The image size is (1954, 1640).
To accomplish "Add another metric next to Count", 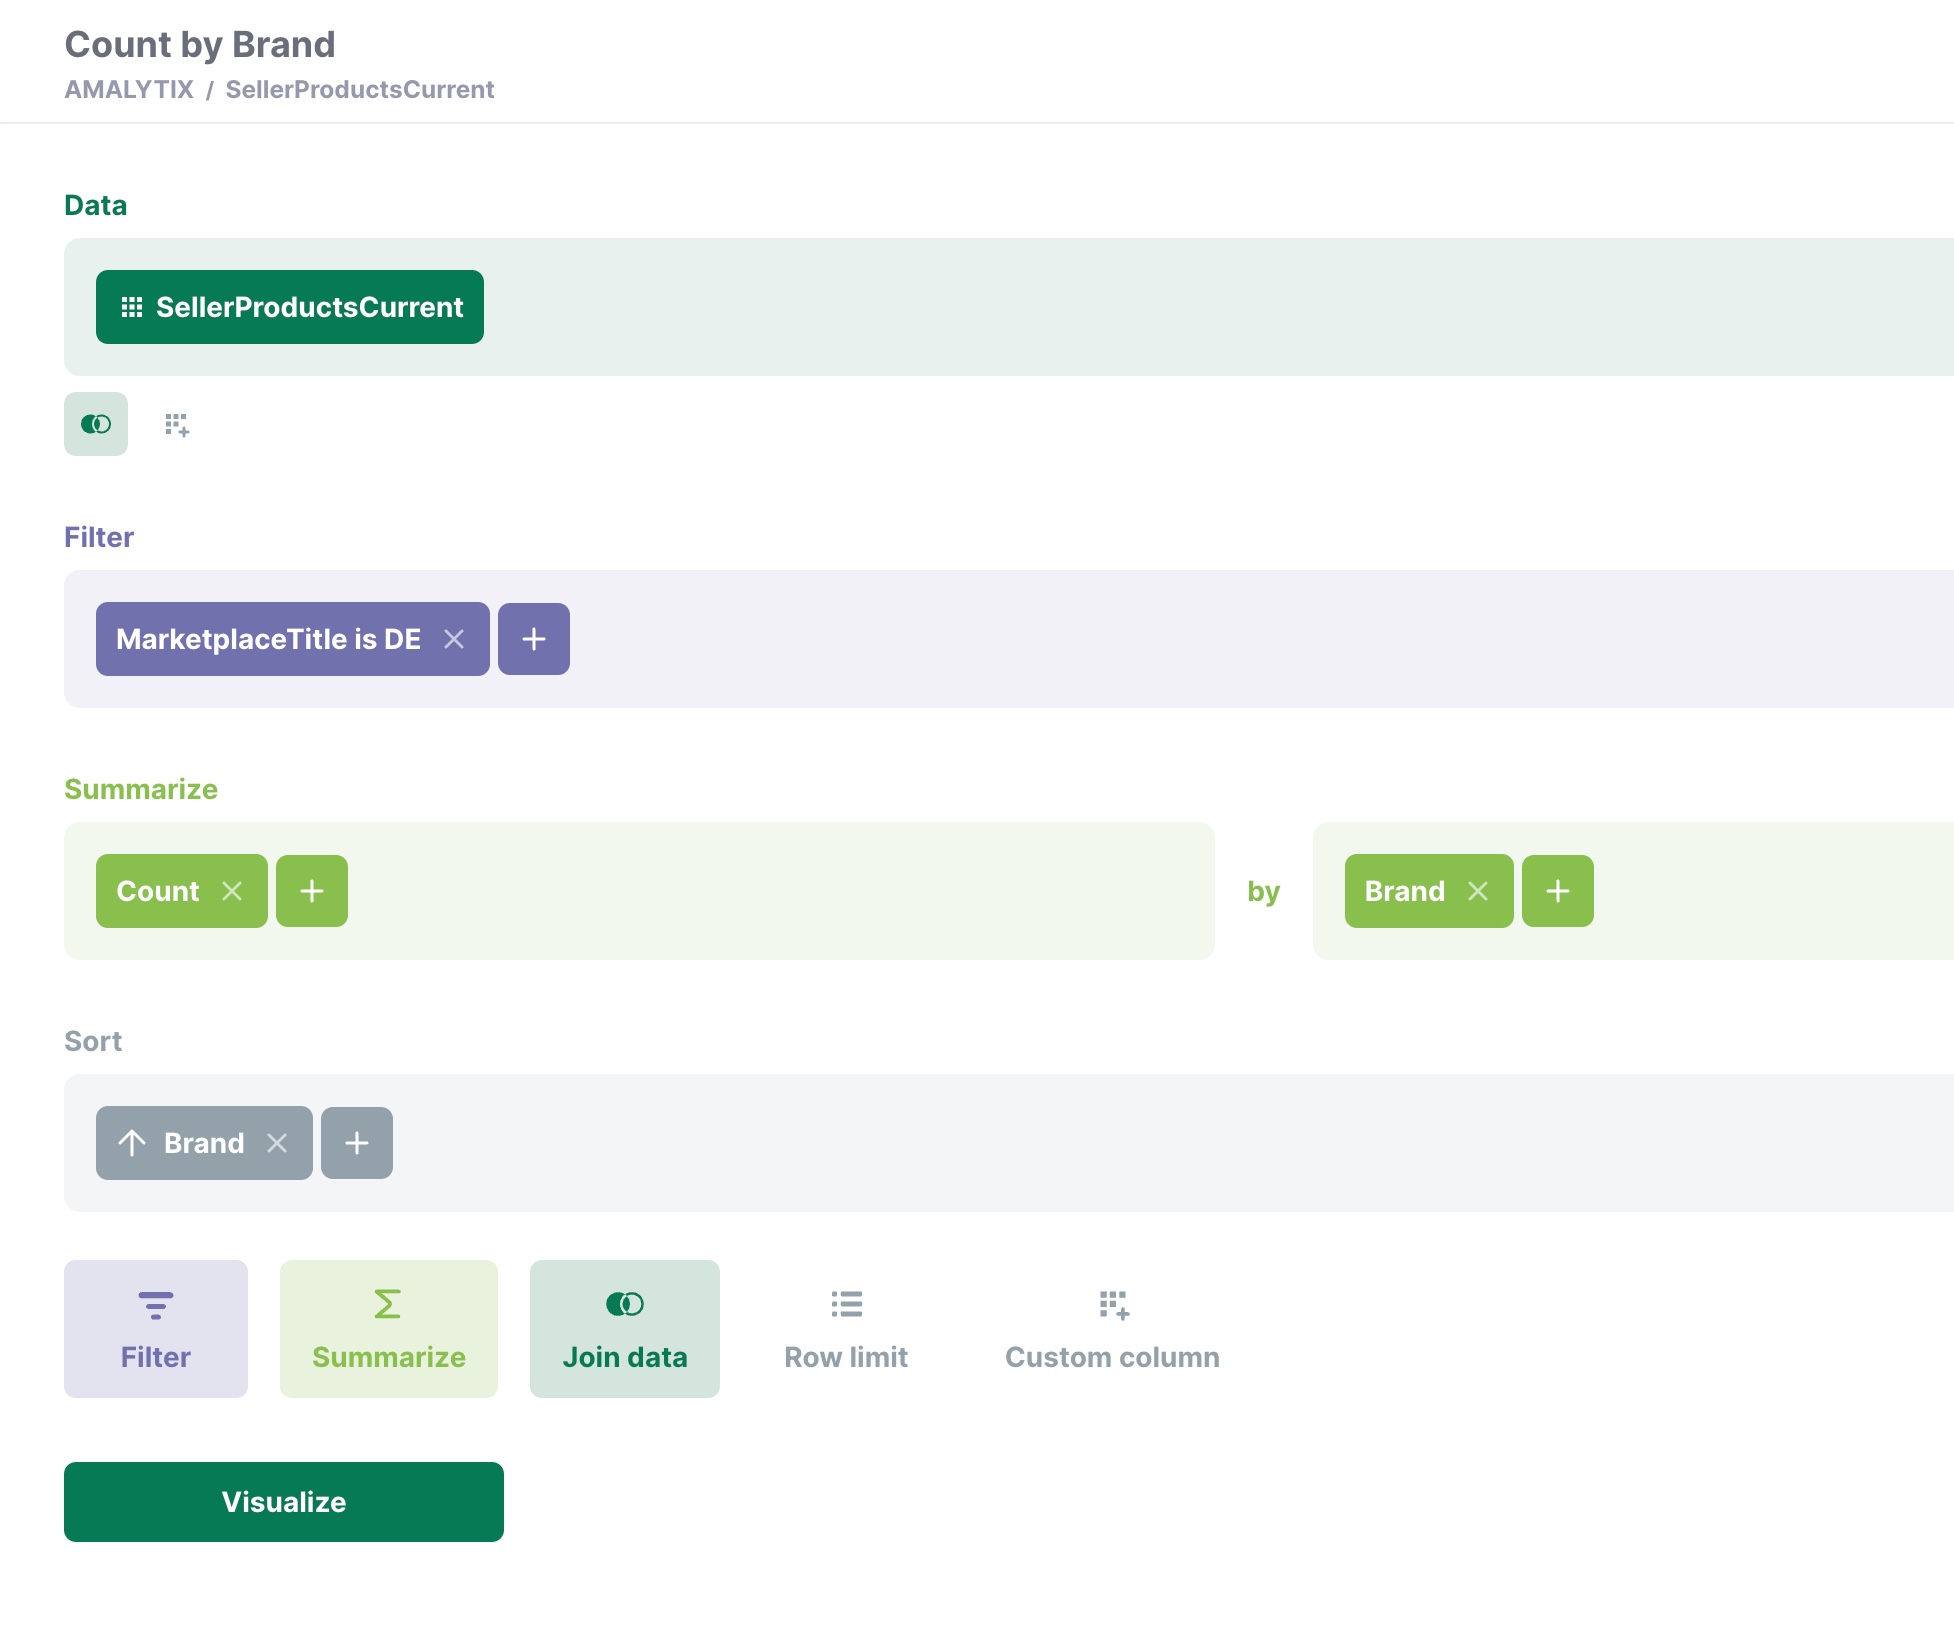I will click(x=312, y=891).
